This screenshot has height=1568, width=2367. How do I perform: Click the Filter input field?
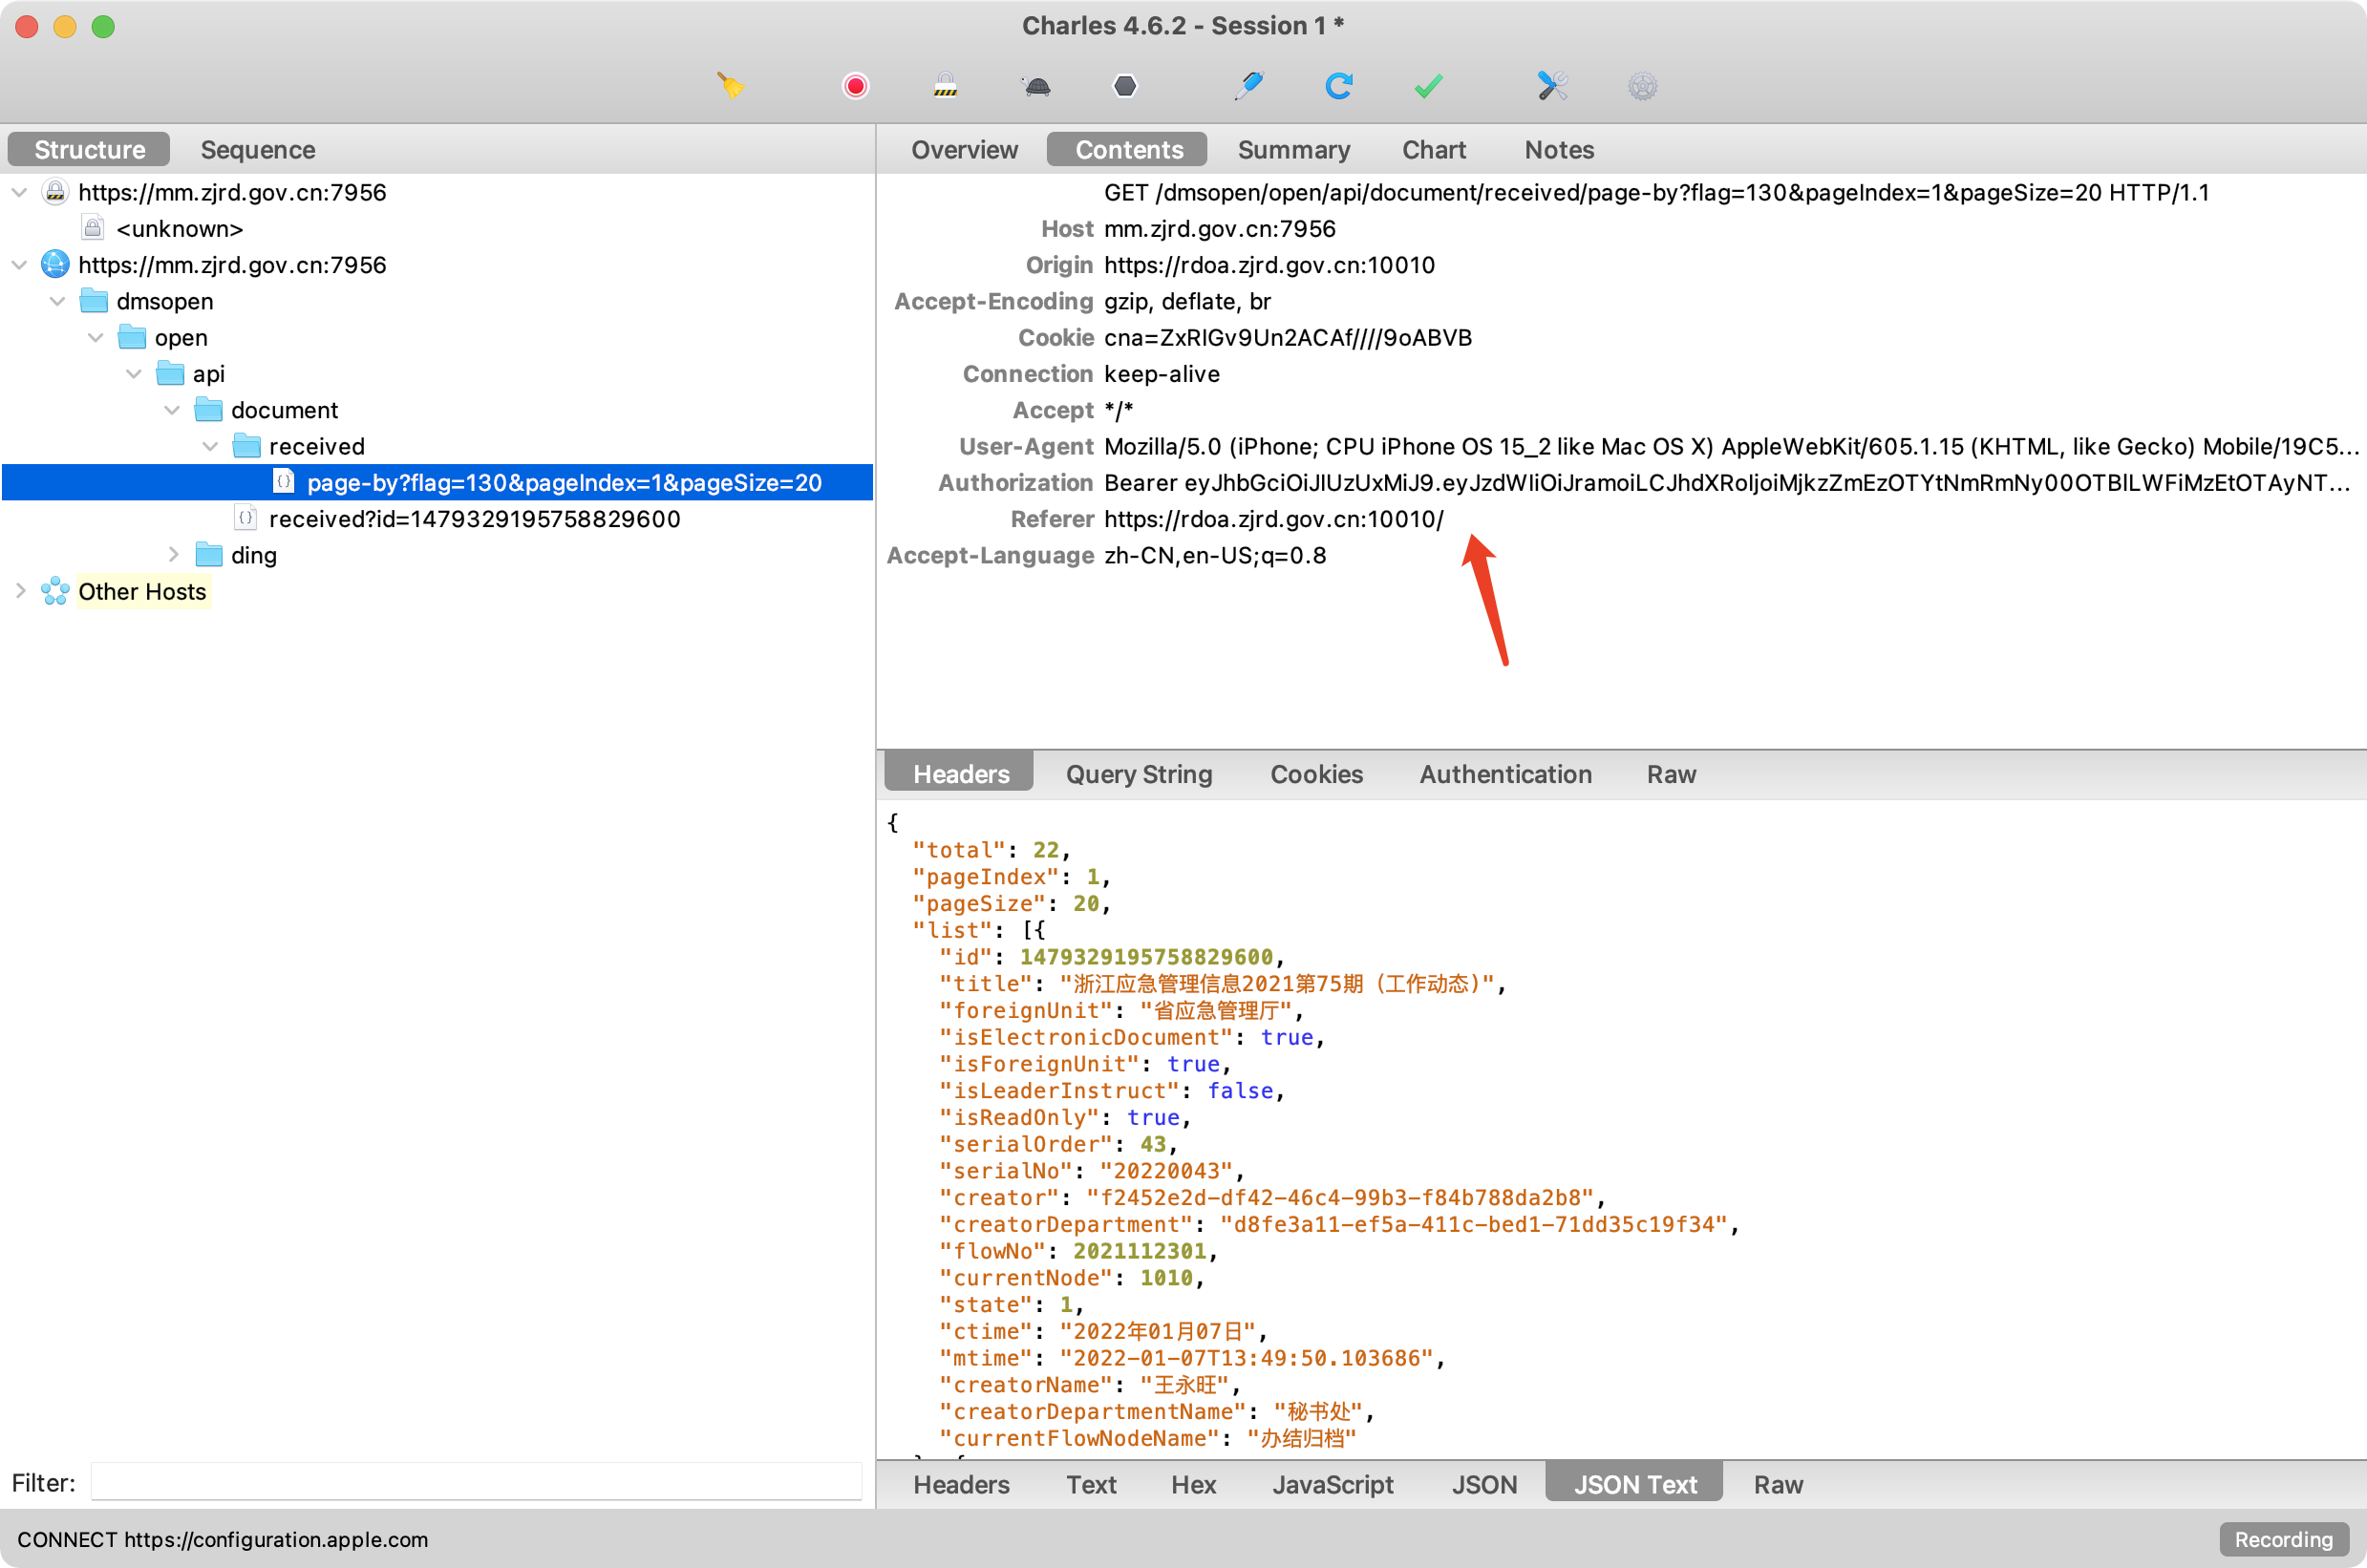click(x=476, y=1482)
